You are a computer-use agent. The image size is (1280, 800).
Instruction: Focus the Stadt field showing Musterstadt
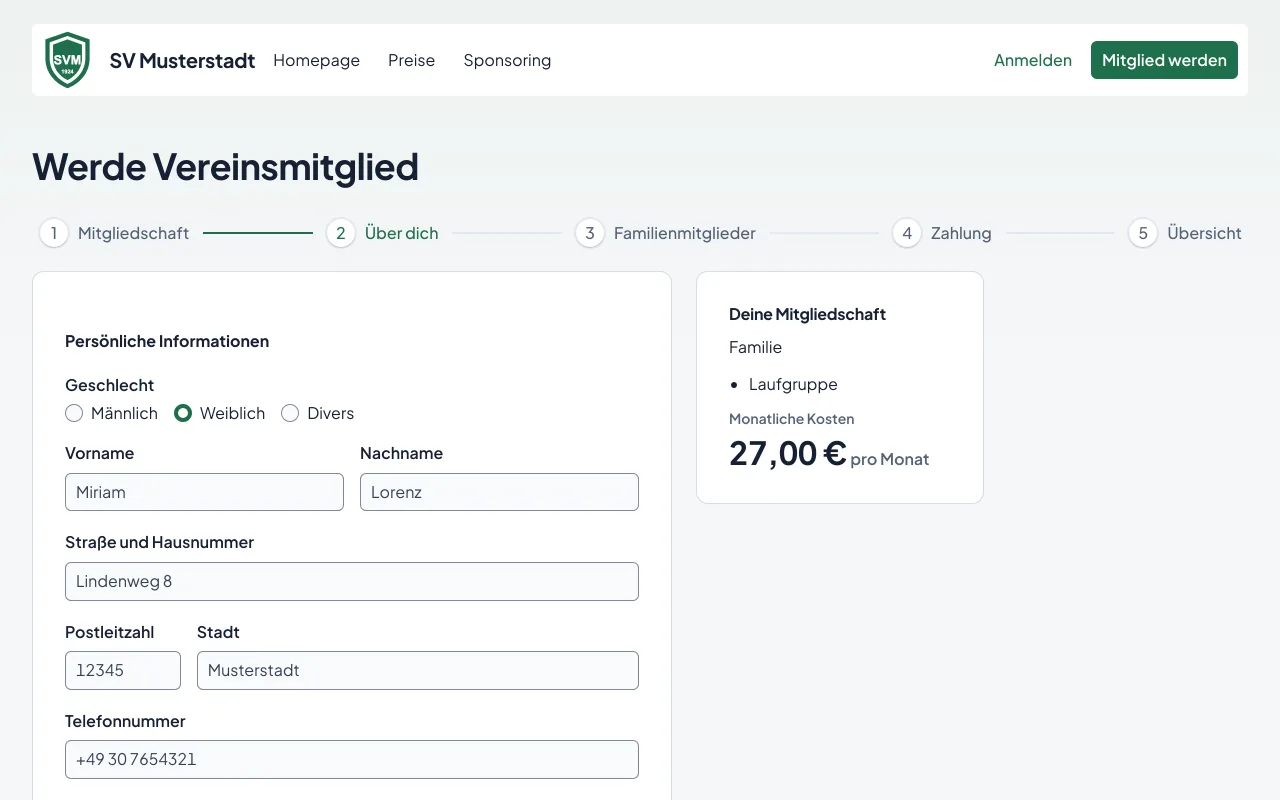(418, 670)
